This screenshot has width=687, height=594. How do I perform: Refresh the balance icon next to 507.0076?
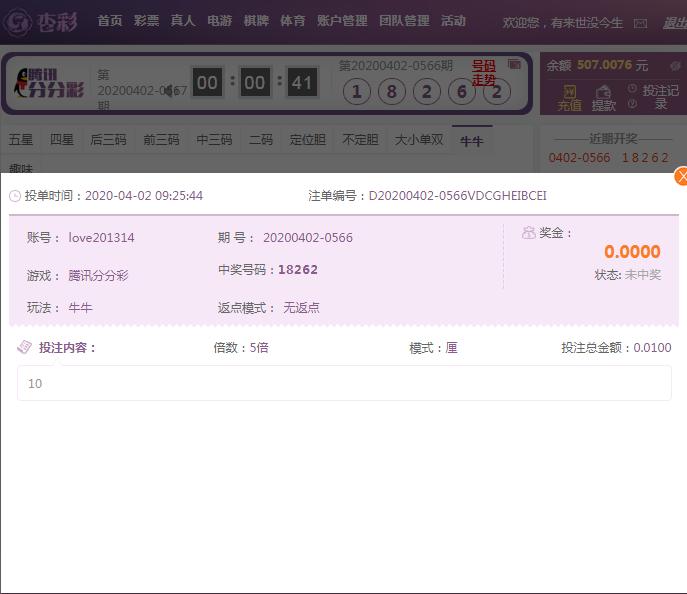(x=675, y=66)
